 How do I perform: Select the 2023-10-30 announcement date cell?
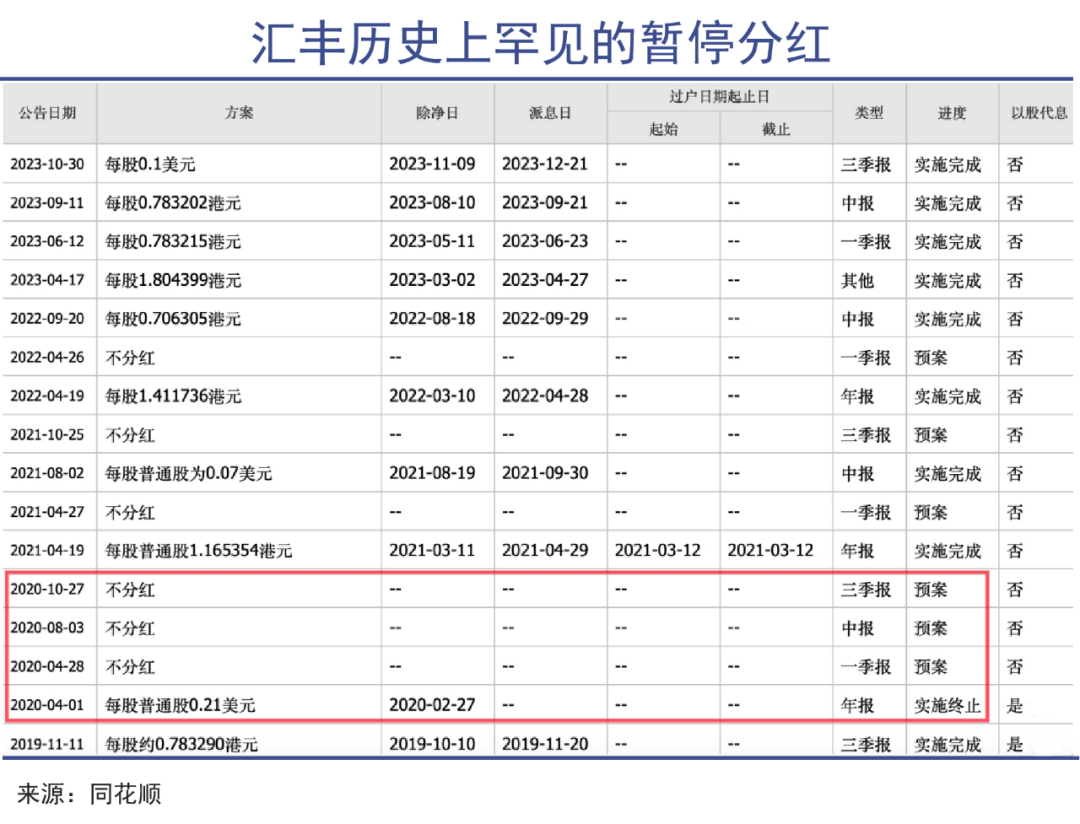[48, 165]
